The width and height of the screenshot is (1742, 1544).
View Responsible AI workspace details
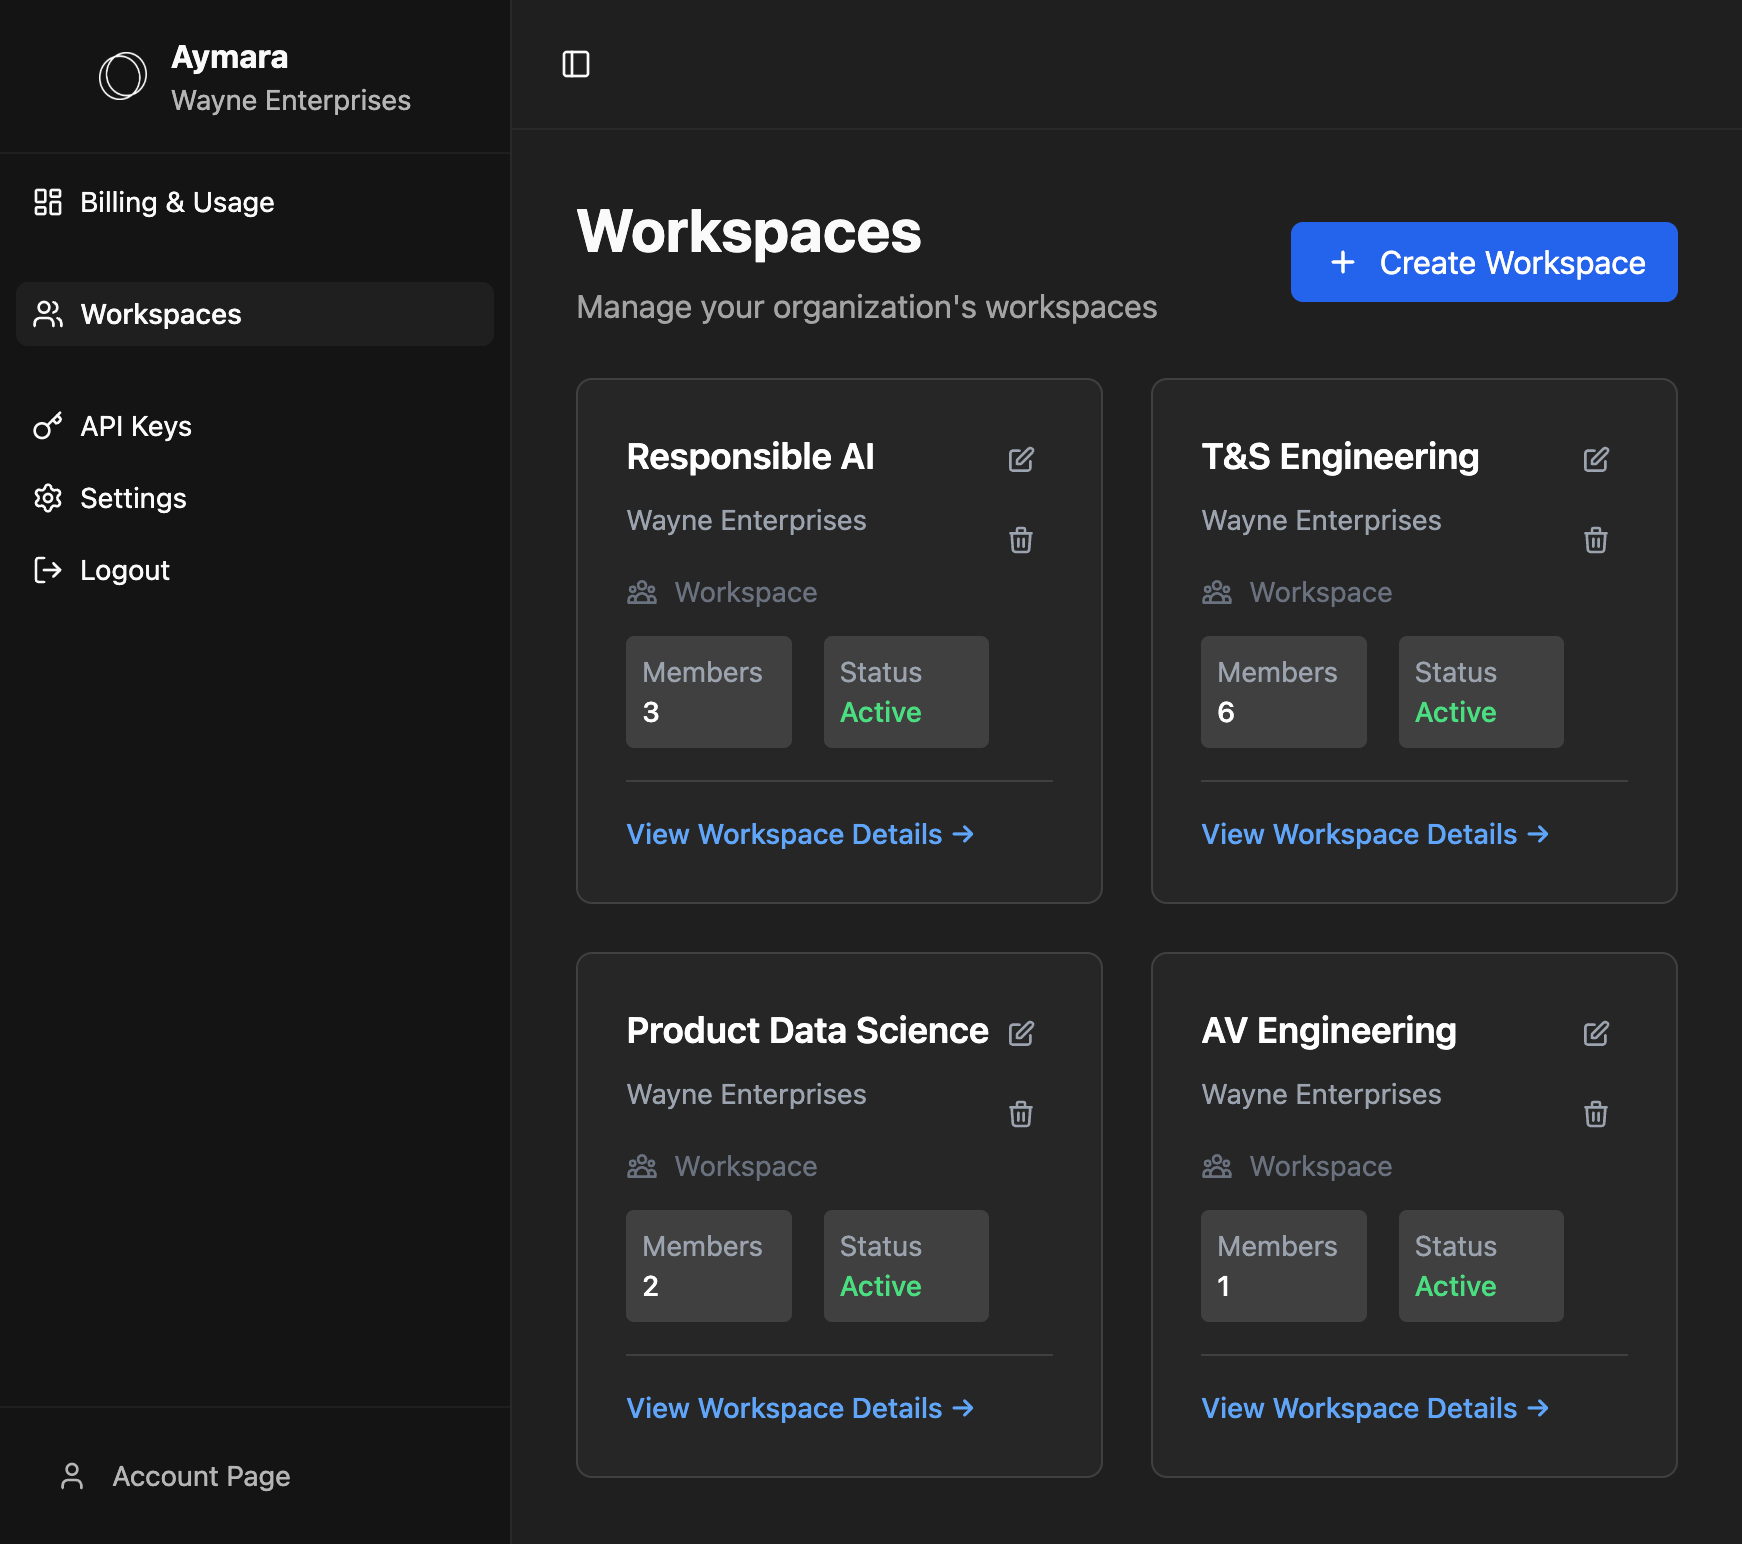coord(800,834)
